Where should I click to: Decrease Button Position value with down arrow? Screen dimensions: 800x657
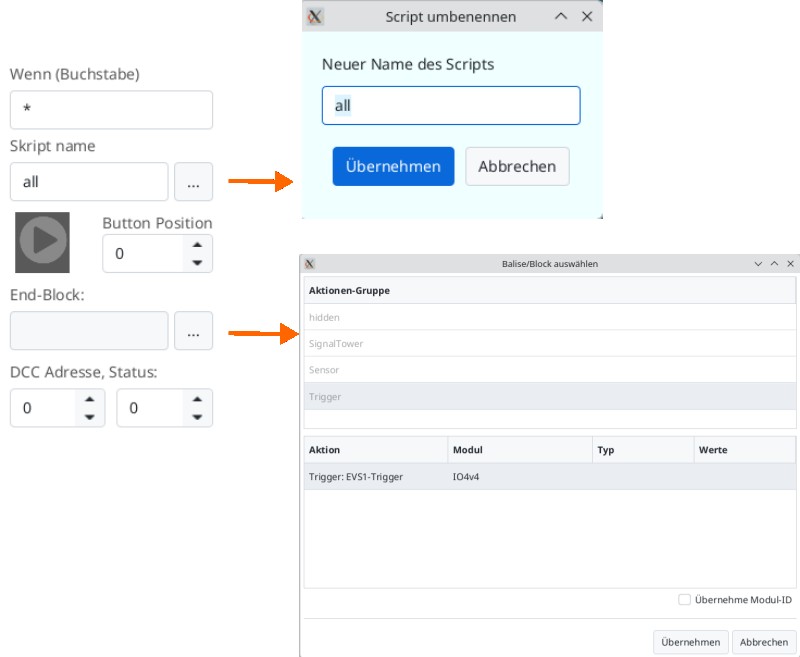point(197,263)
